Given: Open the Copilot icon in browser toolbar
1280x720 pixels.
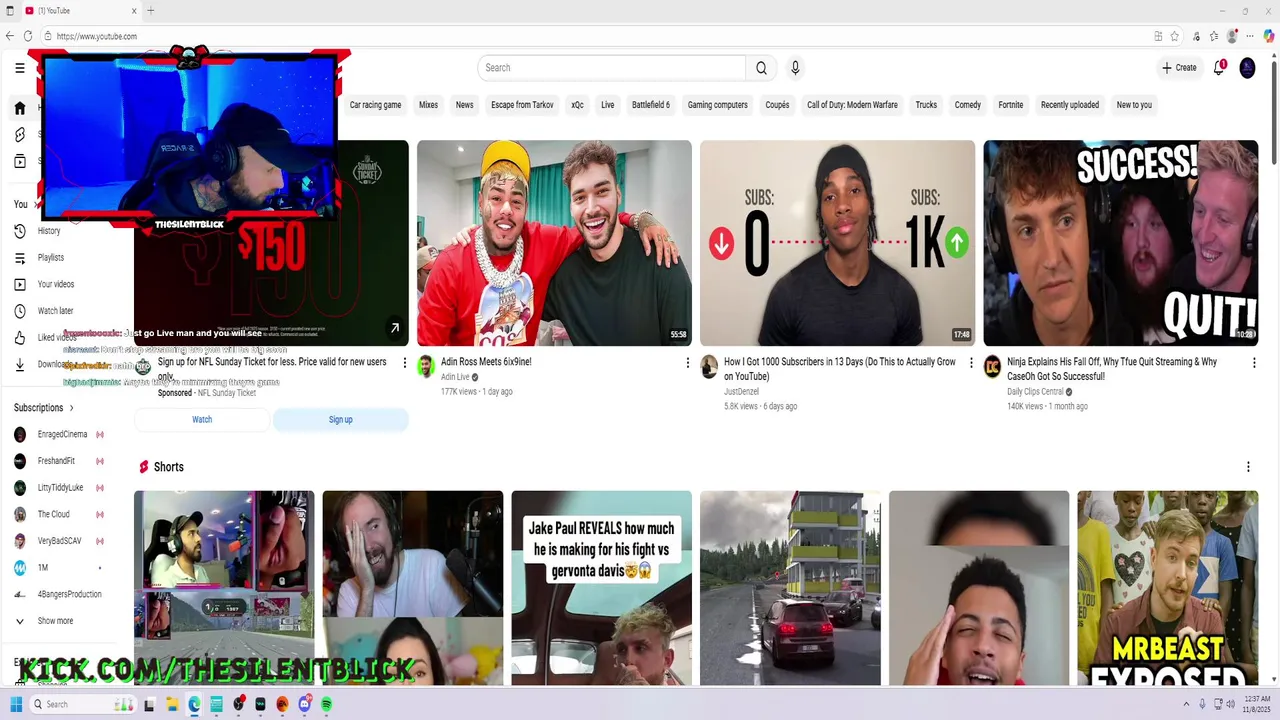Looking at the screenshot, I should [1269, 36].
